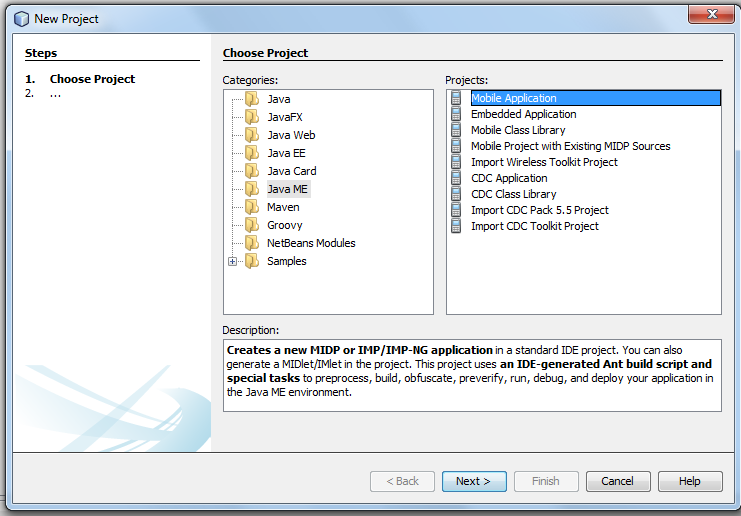Viewport: 741px width, 516px height.
Task: Select the NetBeans Modules category
Action: 311,243
